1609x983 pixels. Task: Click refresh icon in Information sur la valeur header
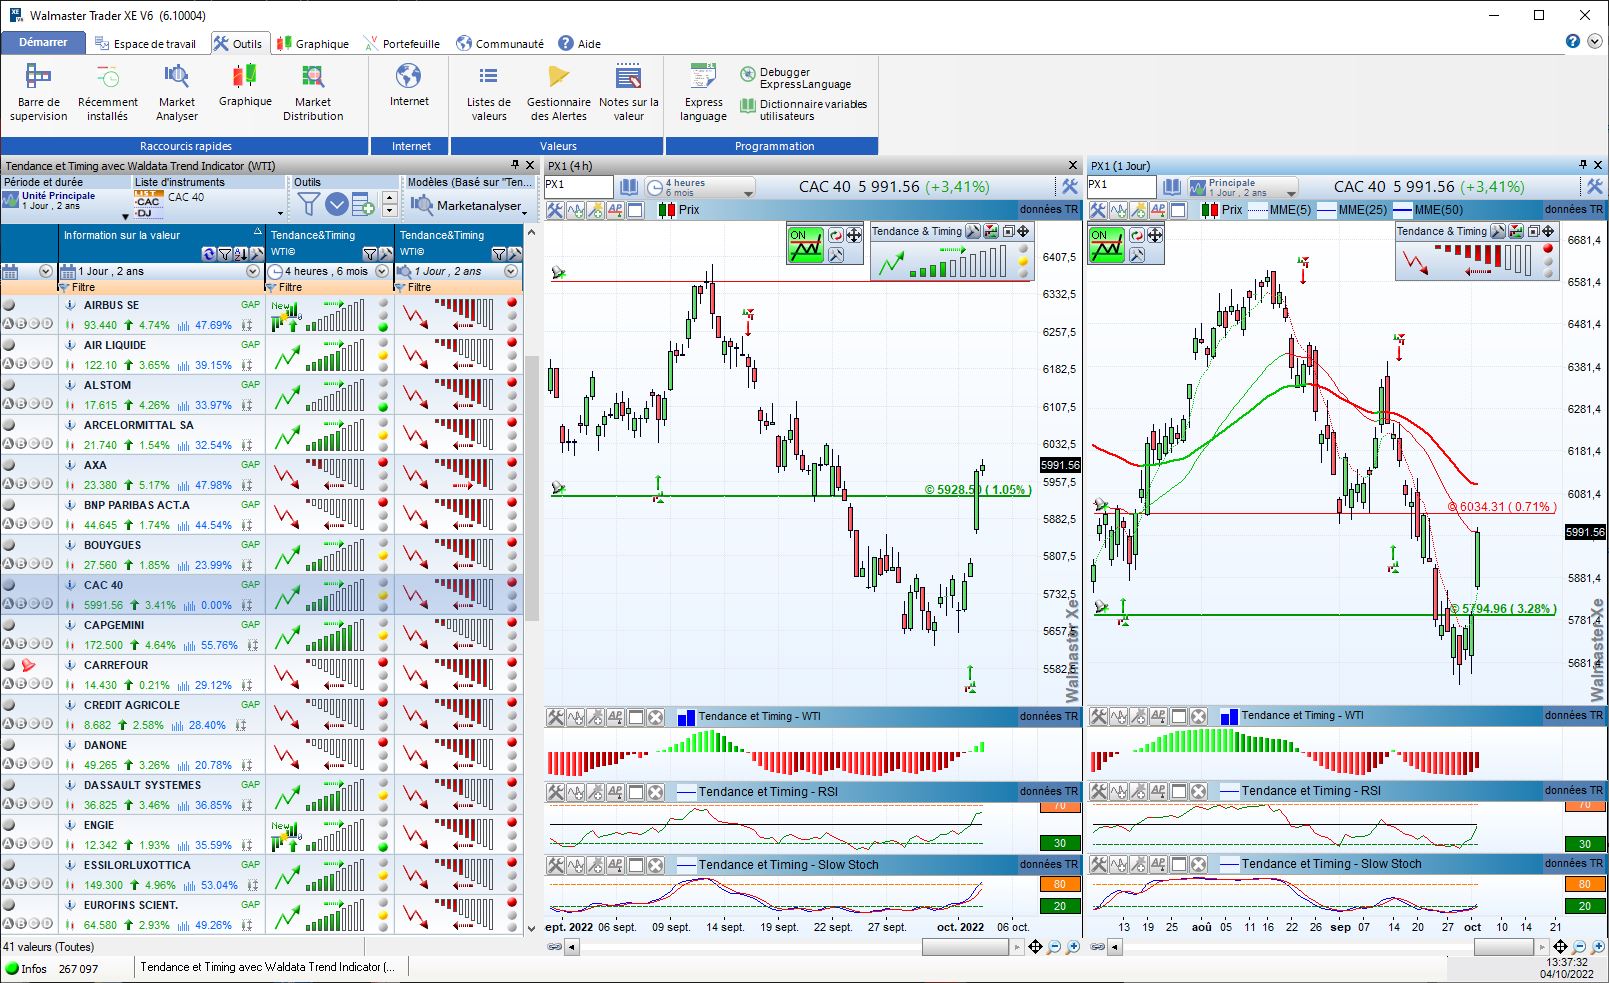(x=208, y=254)
